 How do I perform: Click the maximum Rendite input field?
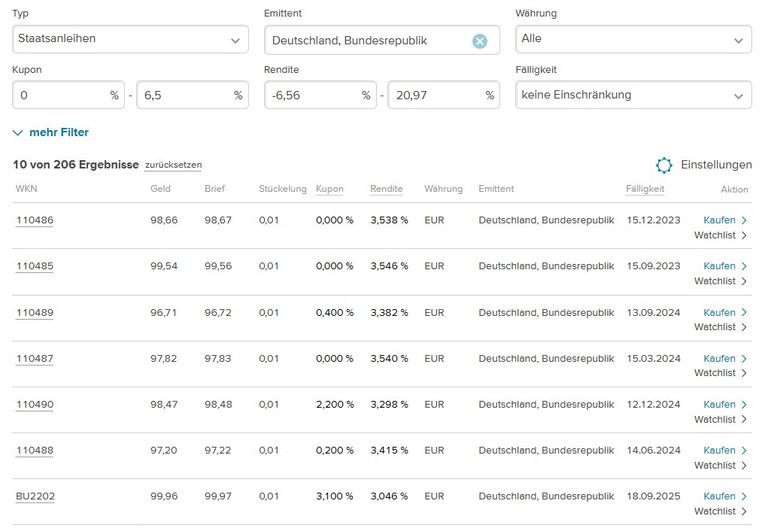(435, 96)
